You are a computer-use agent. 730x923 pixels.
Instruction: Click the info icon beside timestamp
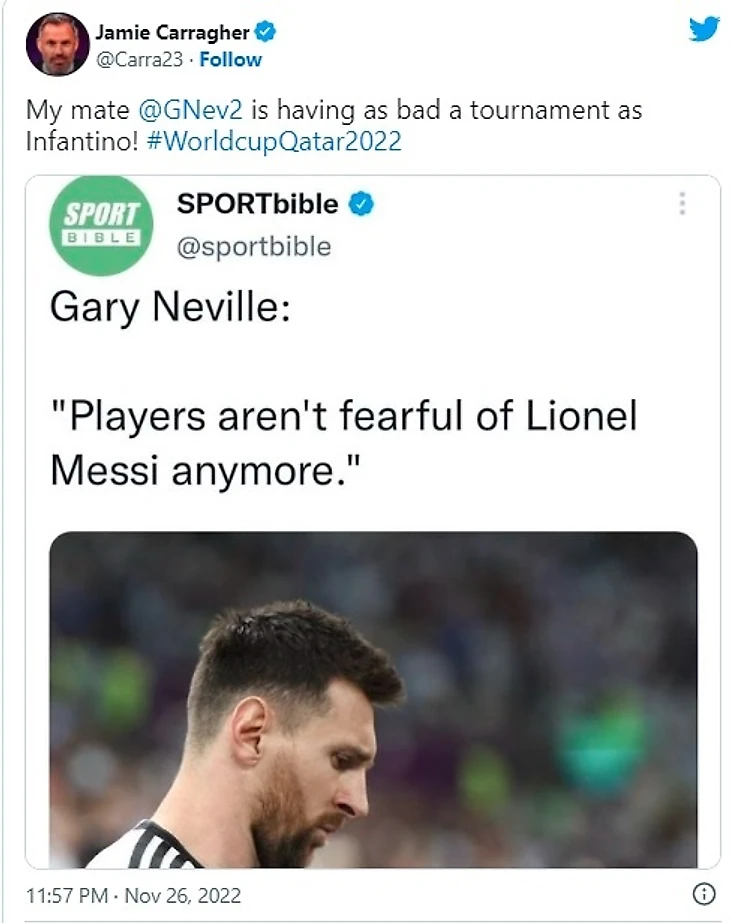click(x=703, y=894)
